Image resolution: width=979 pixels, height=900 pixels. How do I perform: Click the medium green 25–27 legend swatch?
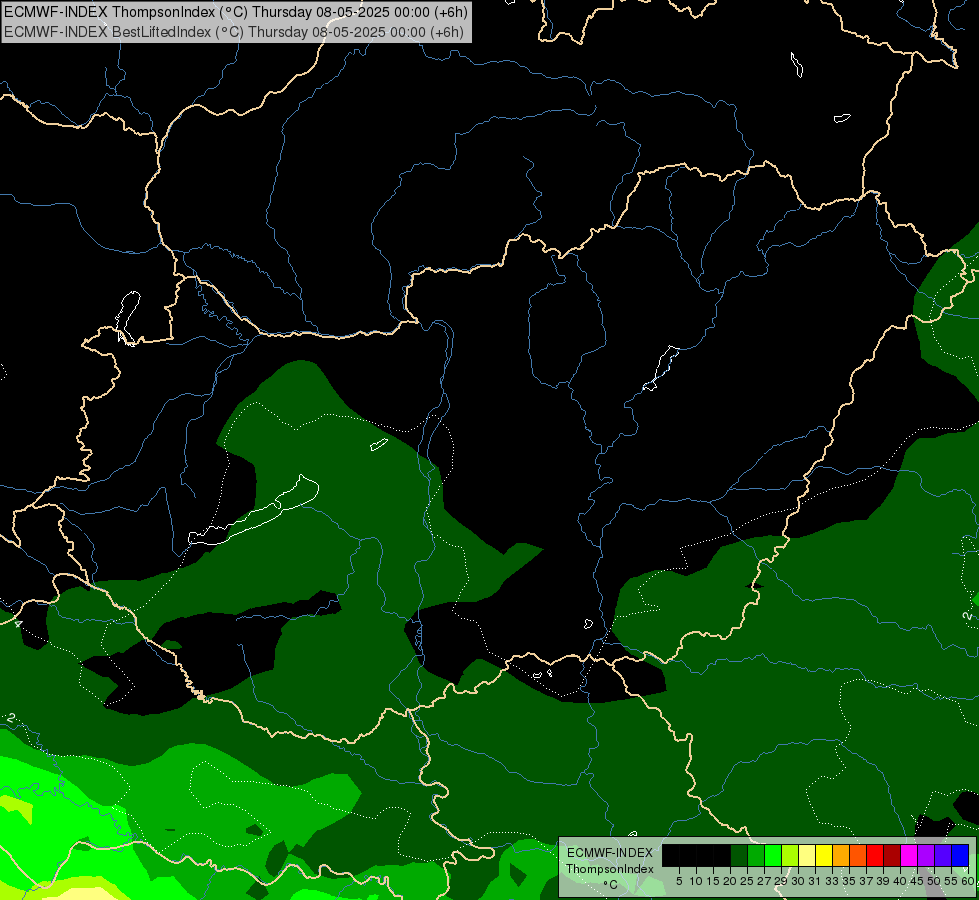(x=756, y=855)
